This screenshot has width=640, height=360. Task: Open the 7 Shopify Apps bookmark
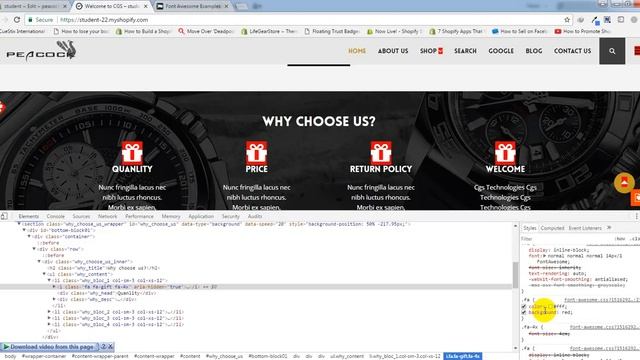456,31
